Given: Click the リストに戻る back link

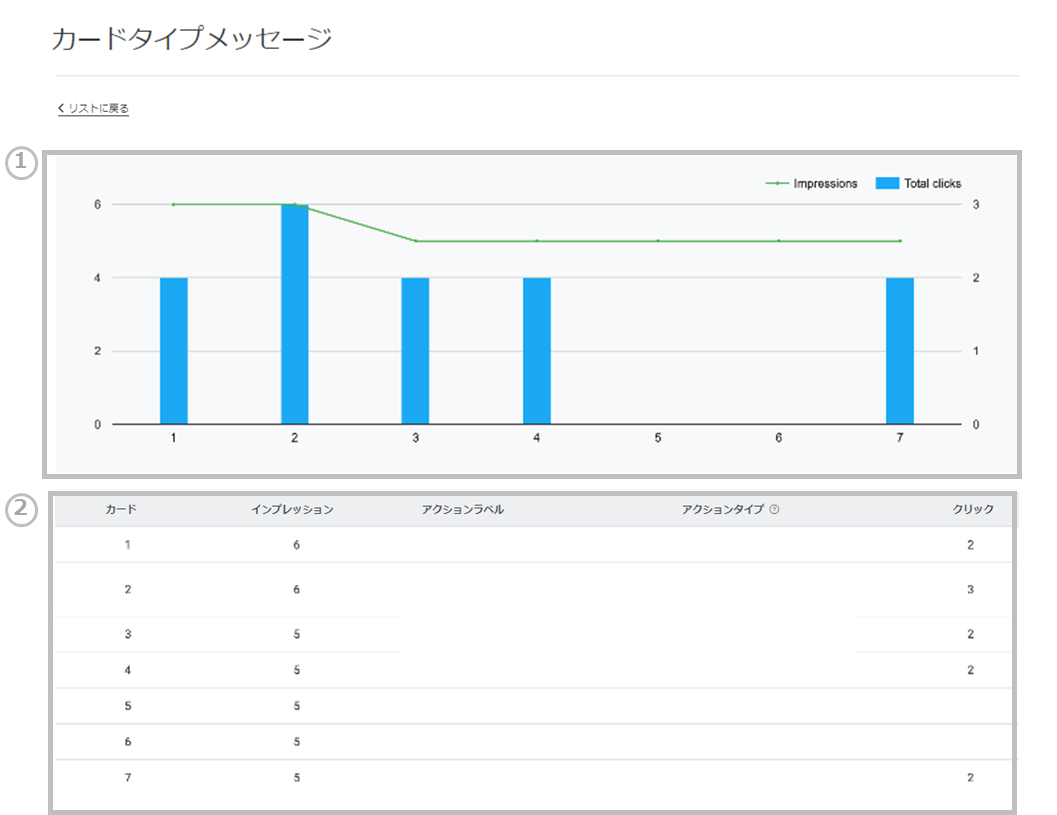Looking at the screenshot, I should [x=94, y=108].
